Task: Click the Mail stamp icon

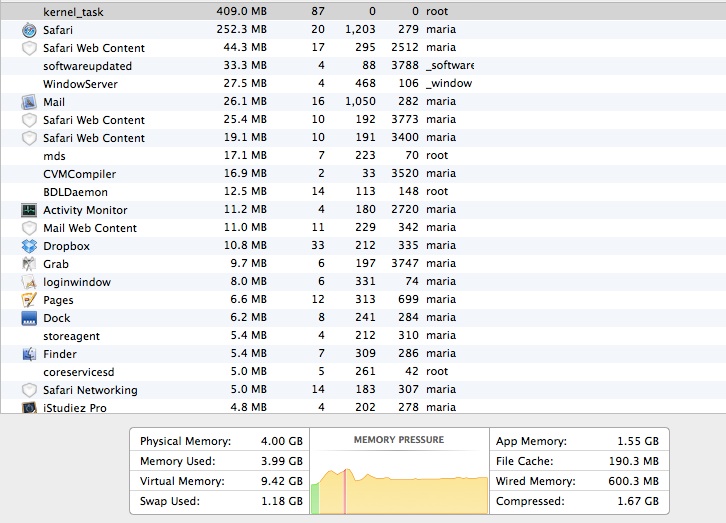Action: click(29, 102)
